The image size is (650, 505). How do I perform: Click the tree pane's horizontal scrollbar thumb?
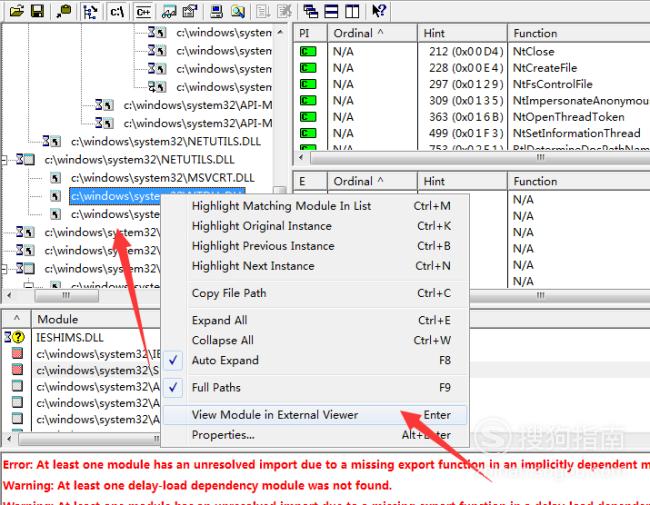click(67, 296)
